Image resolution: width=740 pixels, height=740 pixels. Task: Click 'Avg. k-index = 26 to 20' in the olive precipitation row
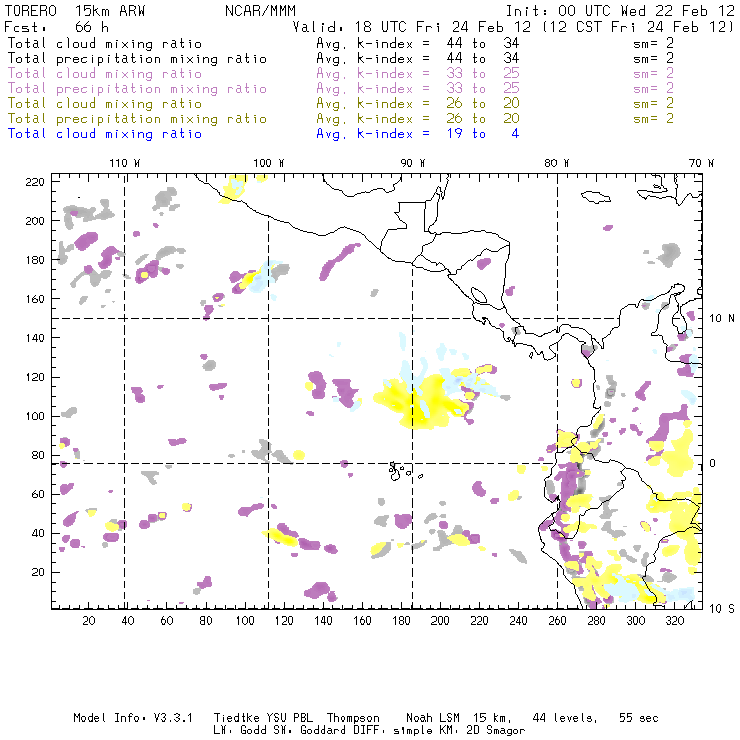418,119
